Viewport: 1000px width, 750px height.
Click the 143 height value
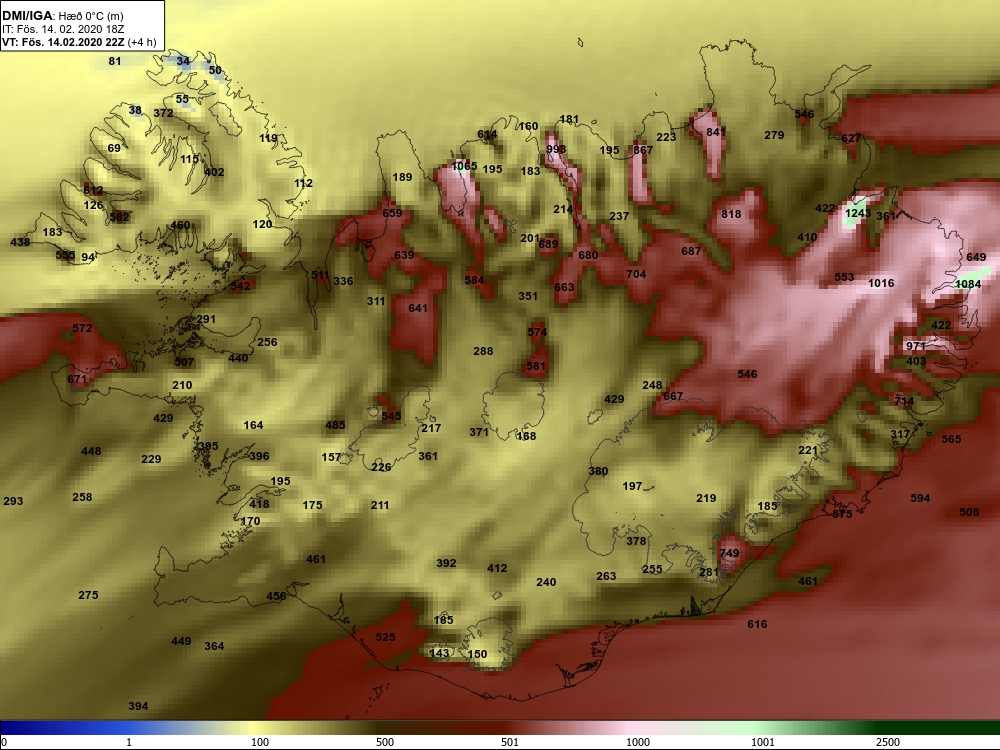[439, 652]
